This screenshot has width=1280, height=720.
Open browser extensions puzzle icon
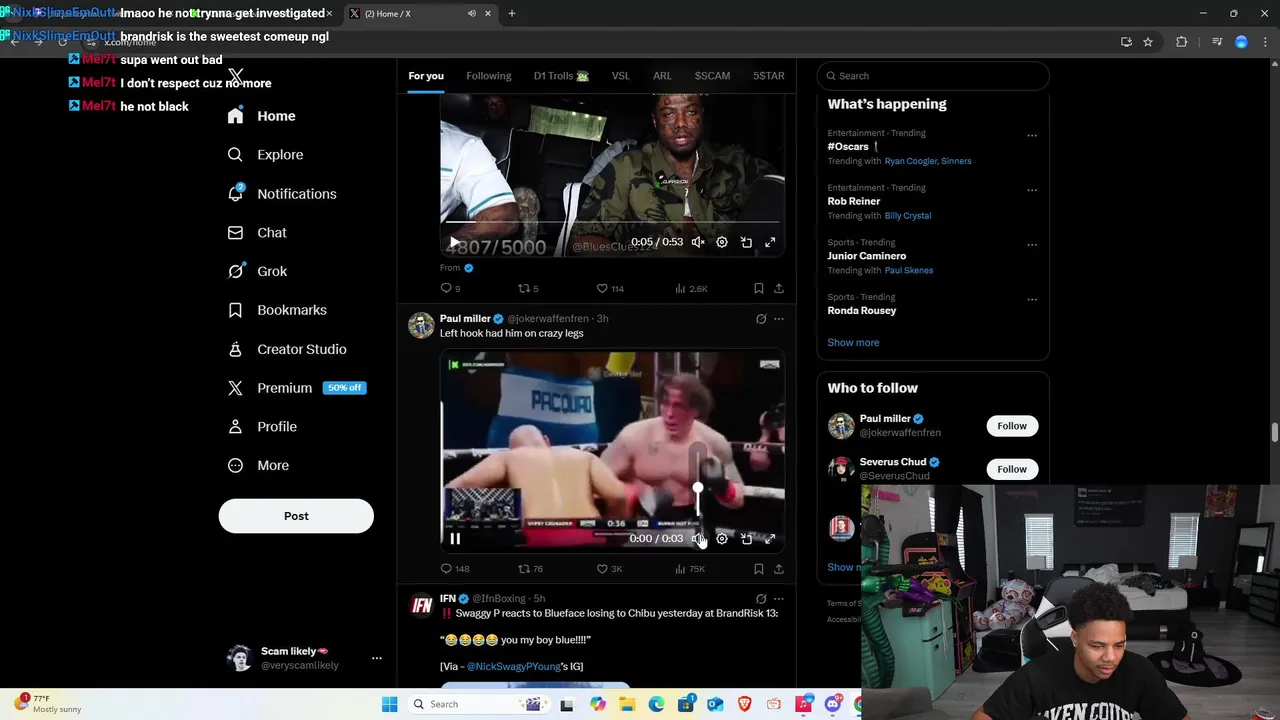click(x=1181, y=42)
